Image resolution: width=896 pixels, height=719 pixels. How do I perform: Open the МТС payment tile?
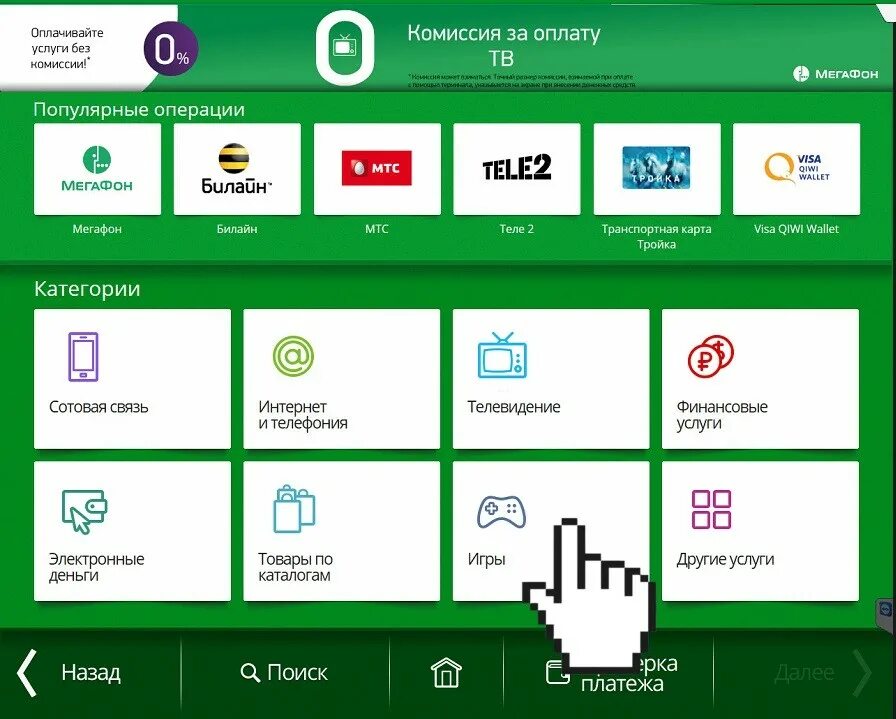pos(377,169)
